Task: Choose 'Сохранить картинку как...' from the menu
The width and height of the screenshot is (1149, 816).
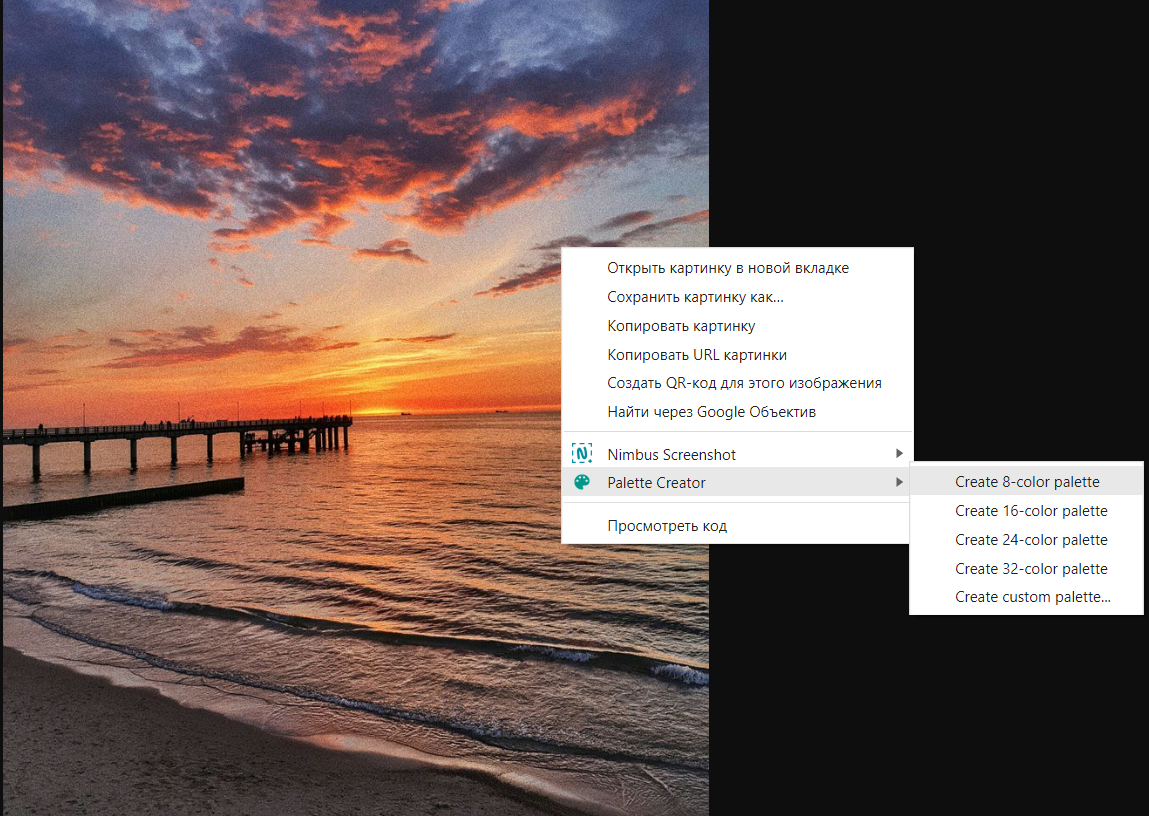Action: click(x=695, y=297)
